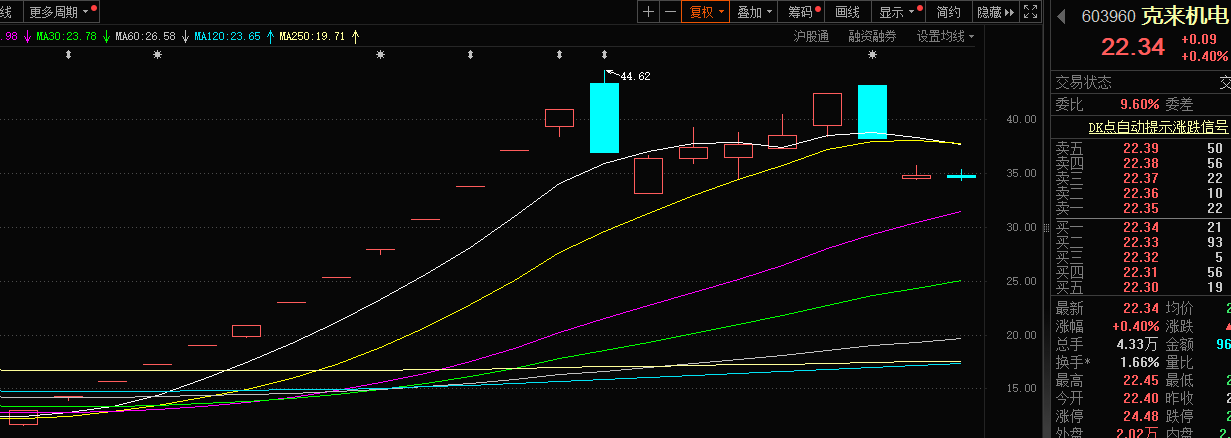
Task: Open the 显示 display menu
Action: click(x=897, y=12)
